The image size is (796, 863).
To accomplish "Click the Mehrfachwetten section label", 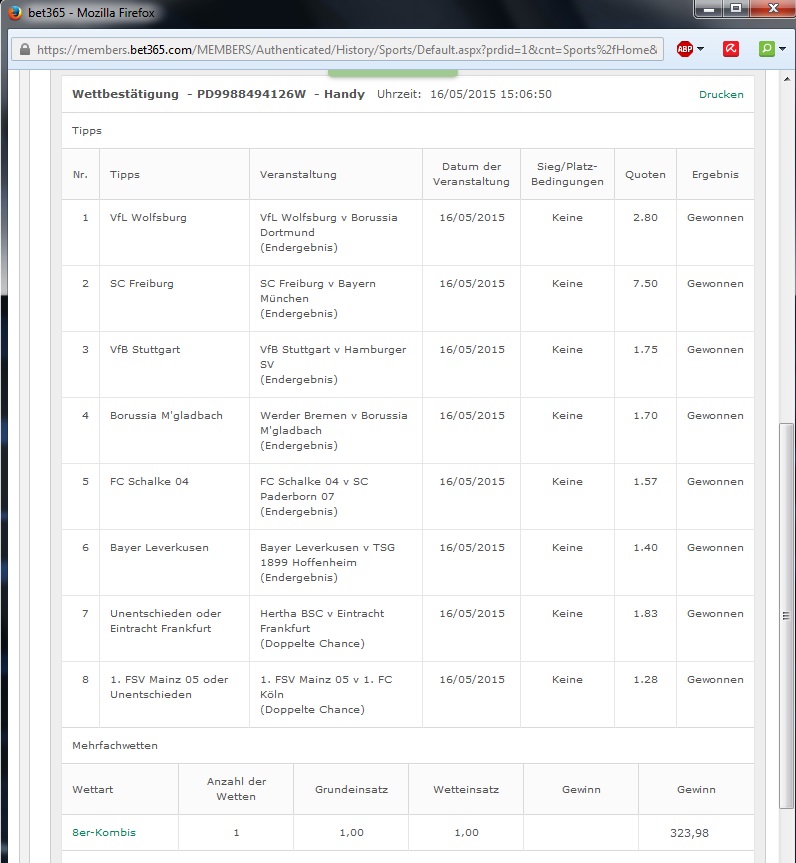I will (x=115, y=745).
